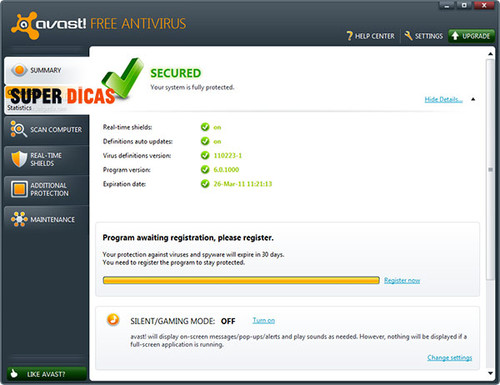500x385 pixels.
Task: Click Program awaiting registration heading
Action: (188, 238)
